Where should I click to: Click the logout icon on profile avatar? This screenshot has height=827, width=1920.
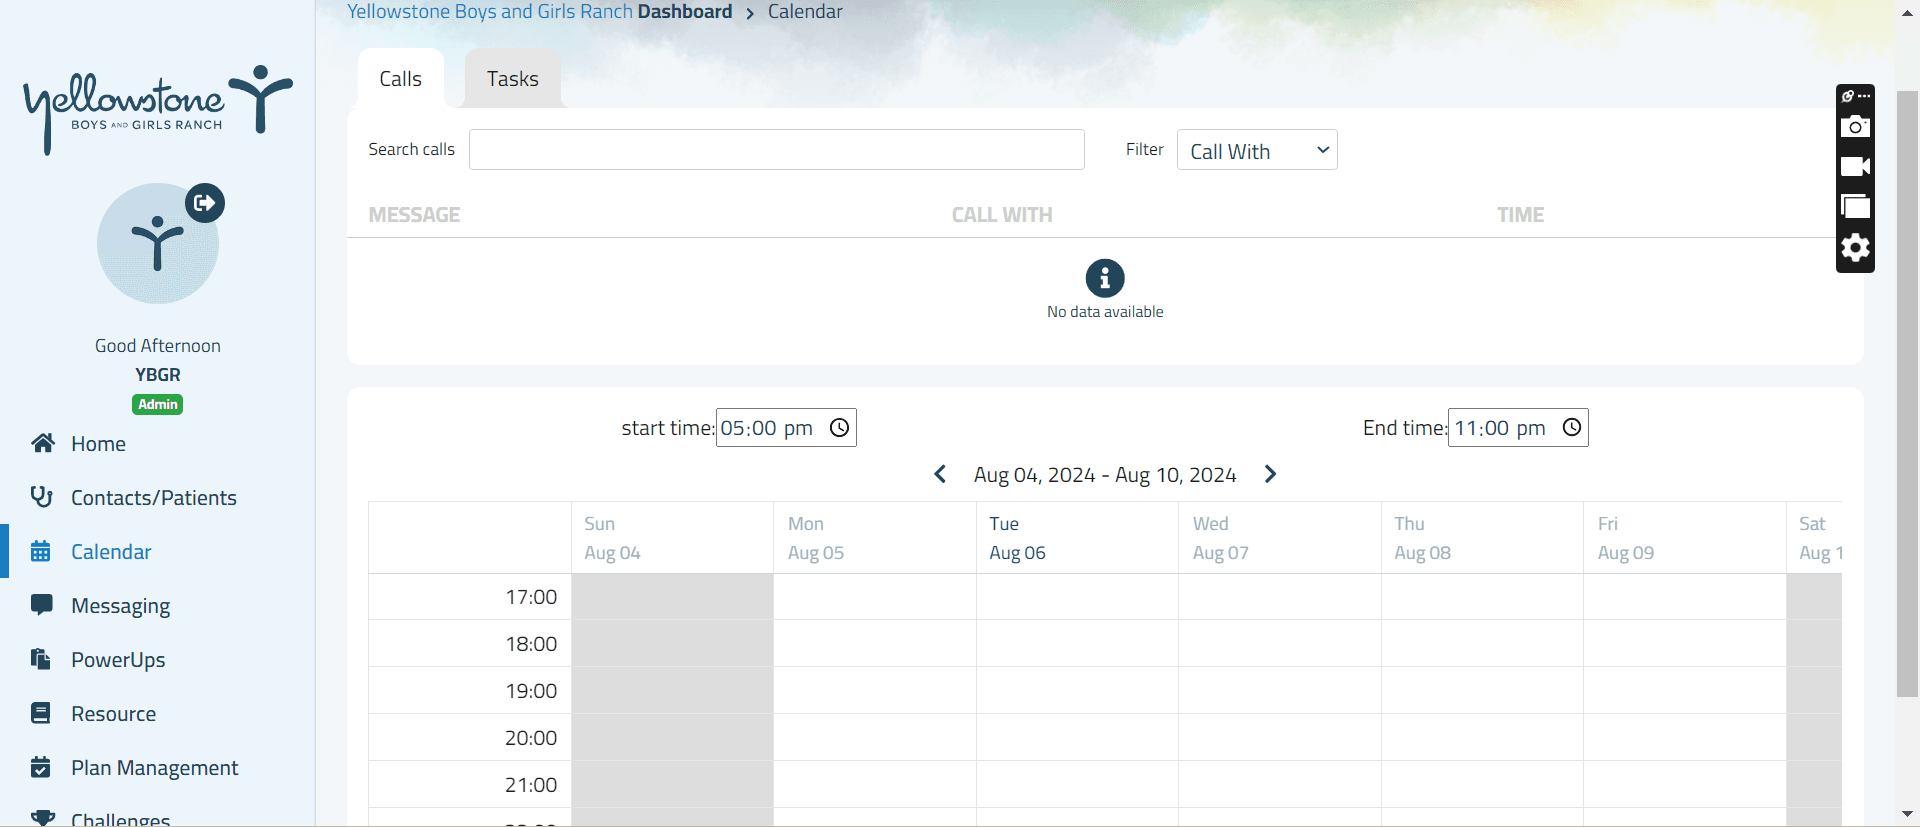205,203
